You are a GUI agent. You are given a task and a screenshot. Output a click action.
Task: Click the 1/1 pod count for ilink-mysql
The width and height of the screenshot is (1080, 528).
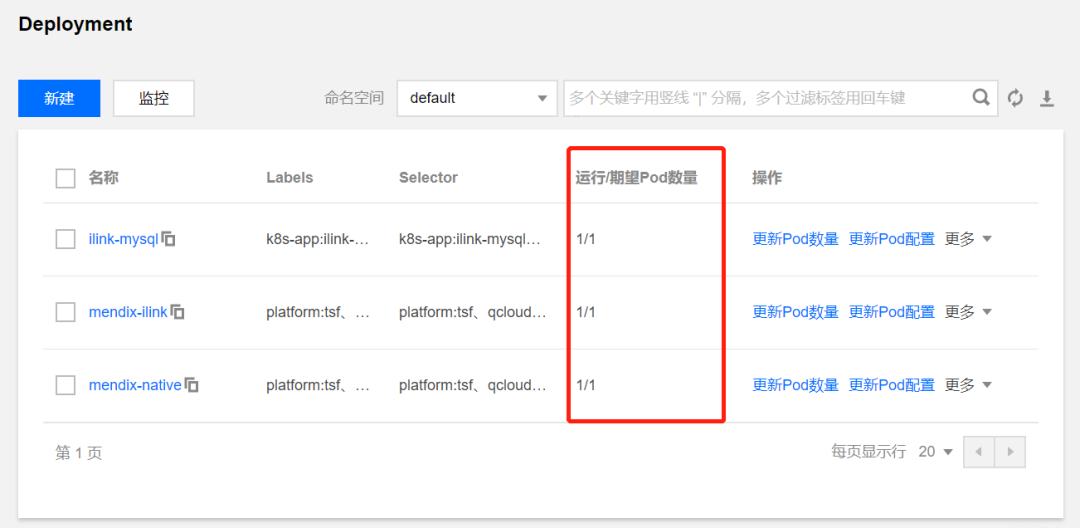coord(585,240)
